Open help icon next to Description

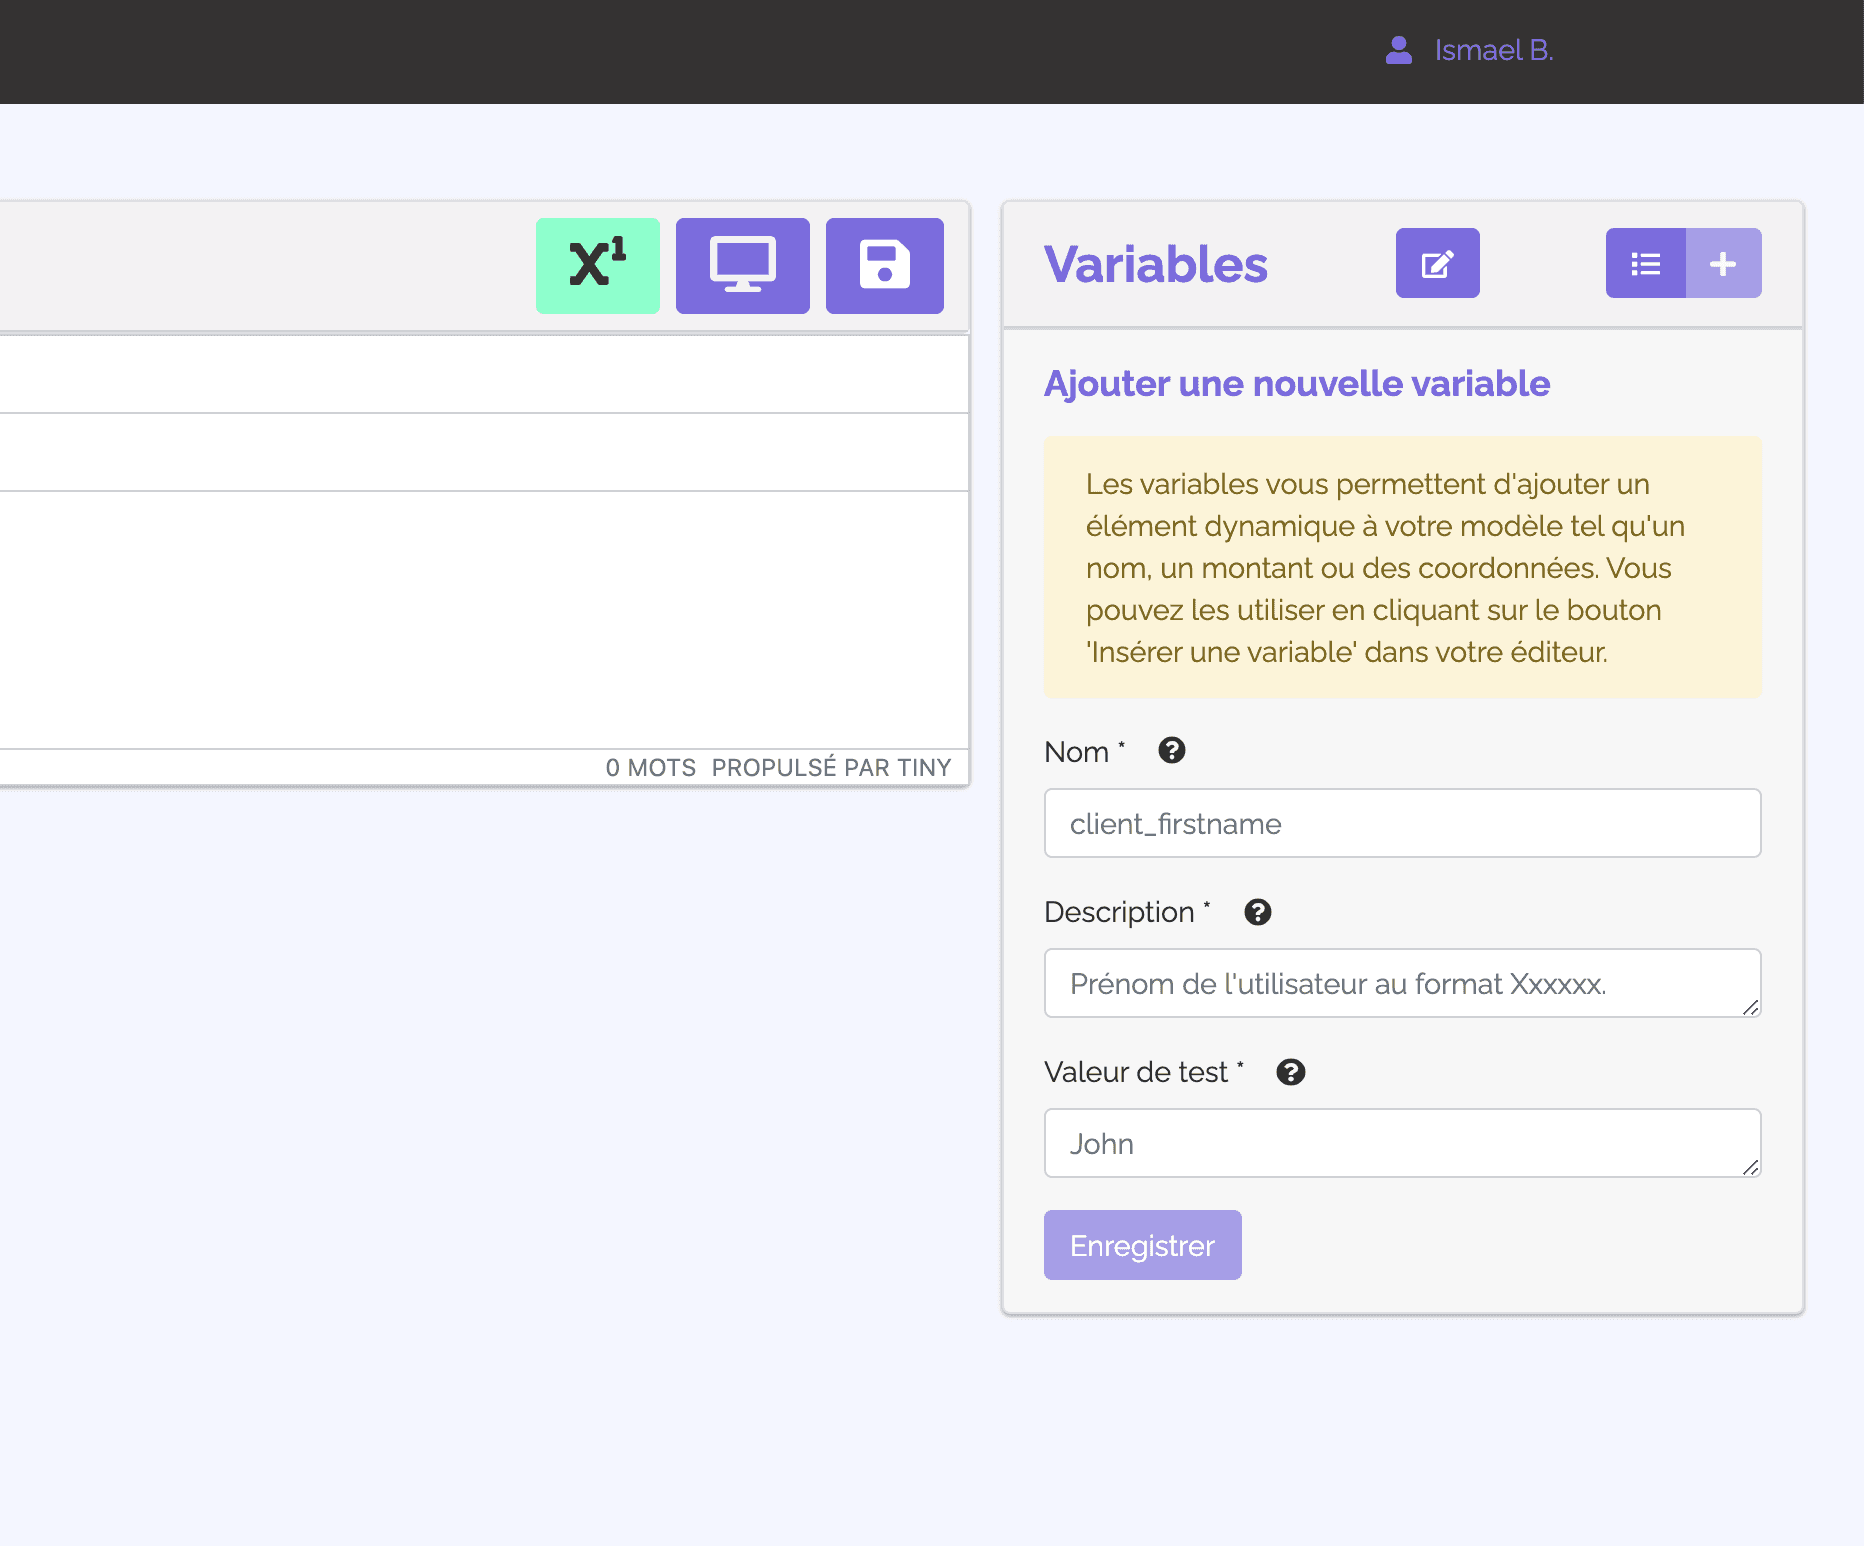point(1258,912)
